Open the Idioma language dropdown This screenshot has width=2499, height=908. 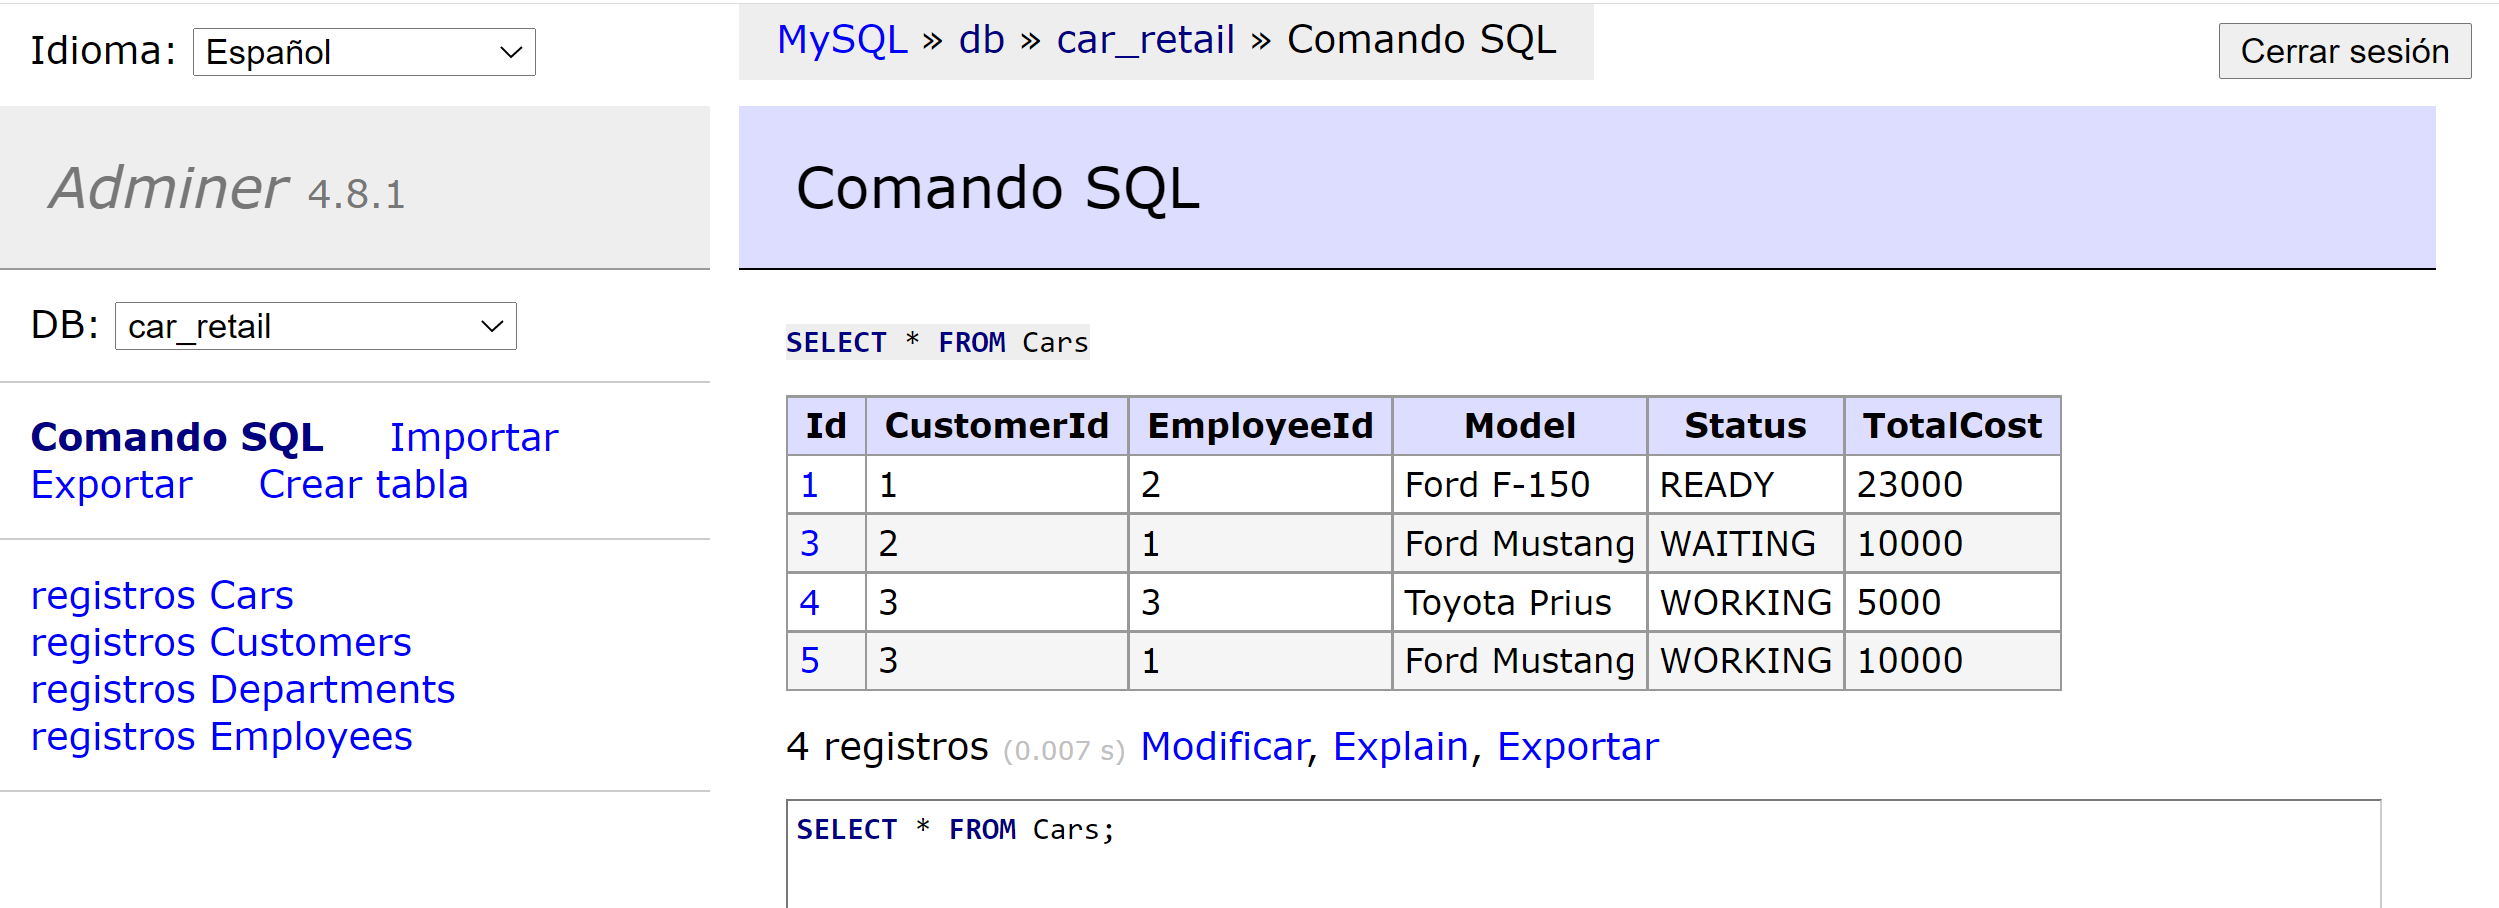tap(364, 52)
